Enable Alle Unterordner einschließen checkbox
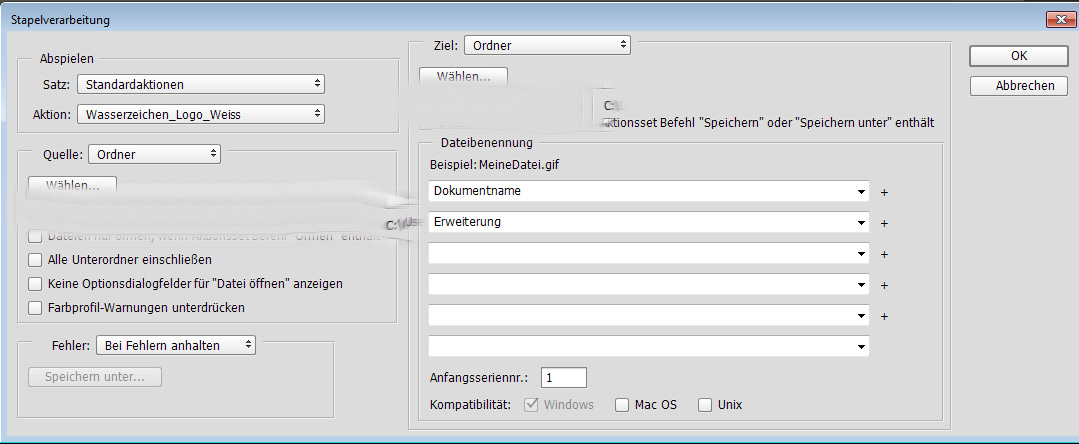1079x444 pixels. click(36, 260)
